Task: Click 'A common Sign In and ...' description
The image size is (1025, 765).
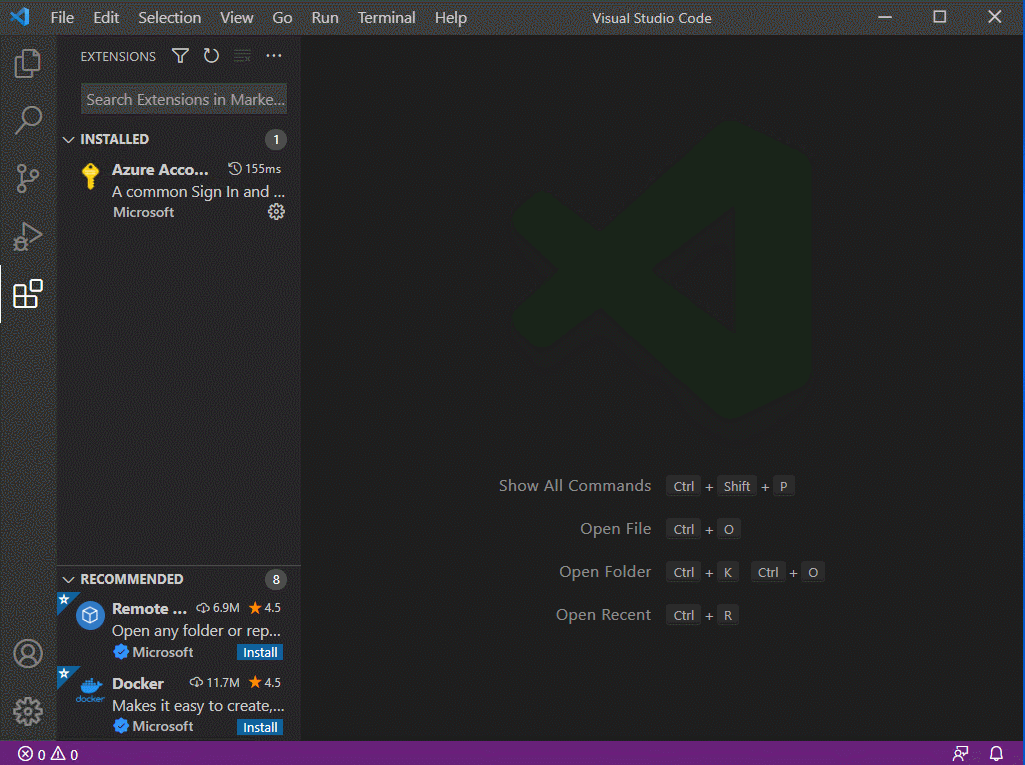Action: (198, 192)
